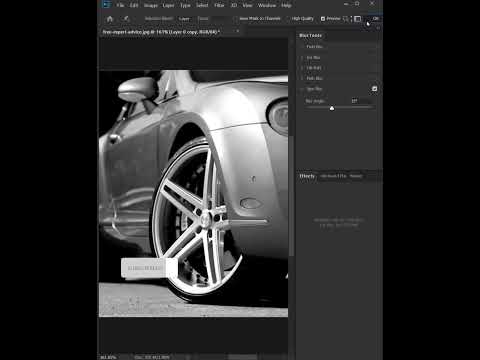
Task: Click the pin tool icon beside Home
Action: pyautogui.click(x=126, y=19)
